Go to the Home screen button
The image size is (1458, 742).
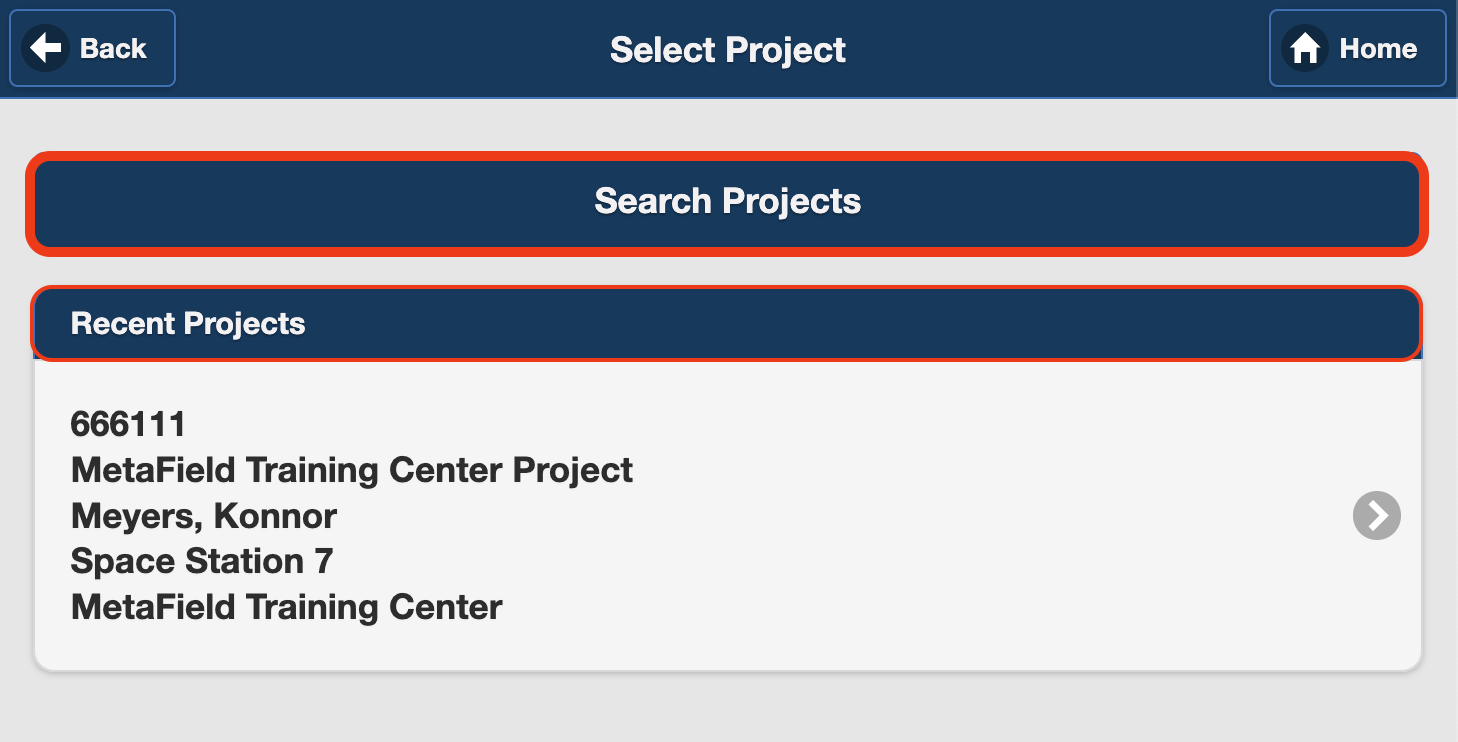coord(1357,48)
